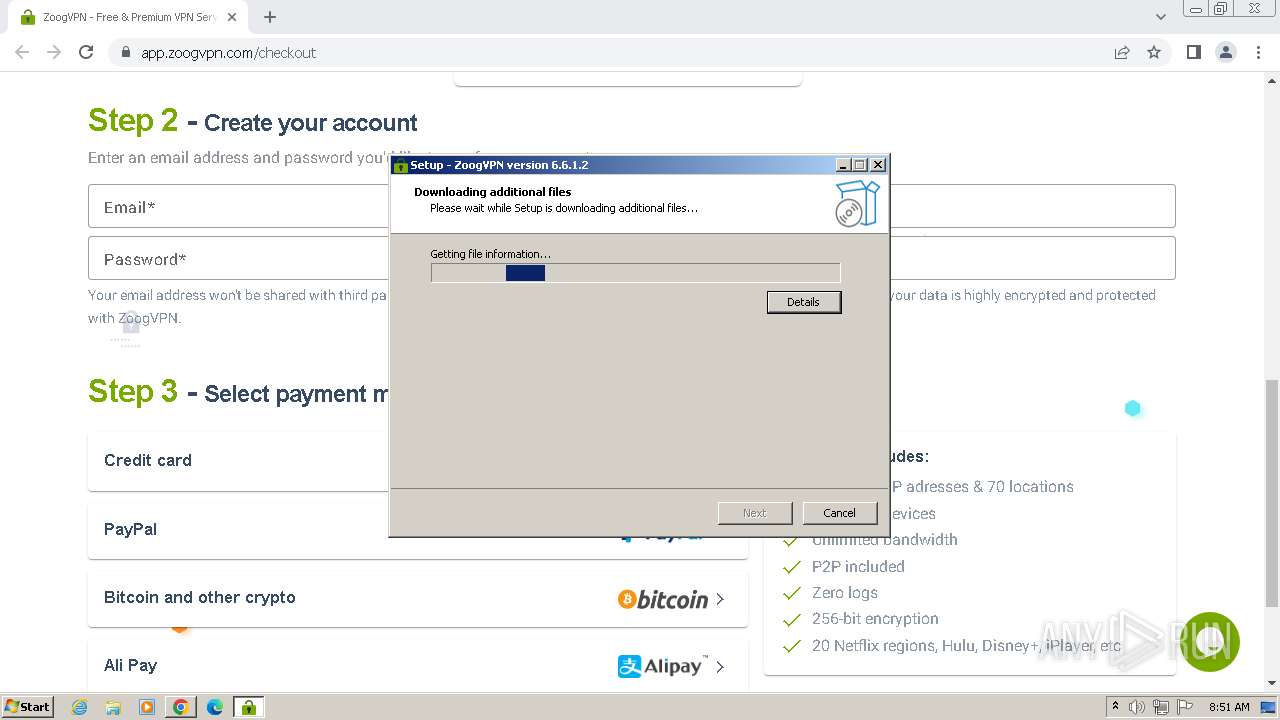Go forward in Chrome
The width and height of the screenshot is (1280, 720).
54,52
